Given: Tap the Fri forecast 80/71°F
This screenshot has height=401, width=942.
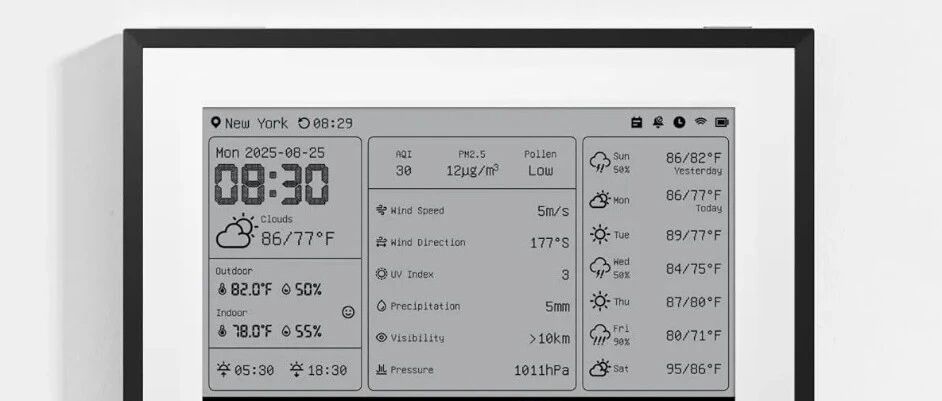Looking at the screenshot, I should point(694,335).
